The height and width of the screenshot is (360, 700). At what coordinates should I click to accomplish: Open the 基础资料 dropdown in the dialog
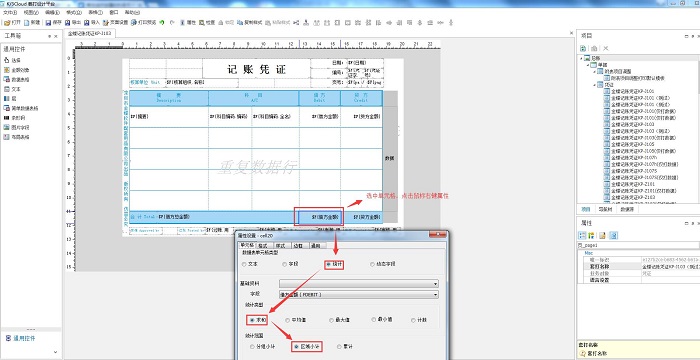click(358, 284)
